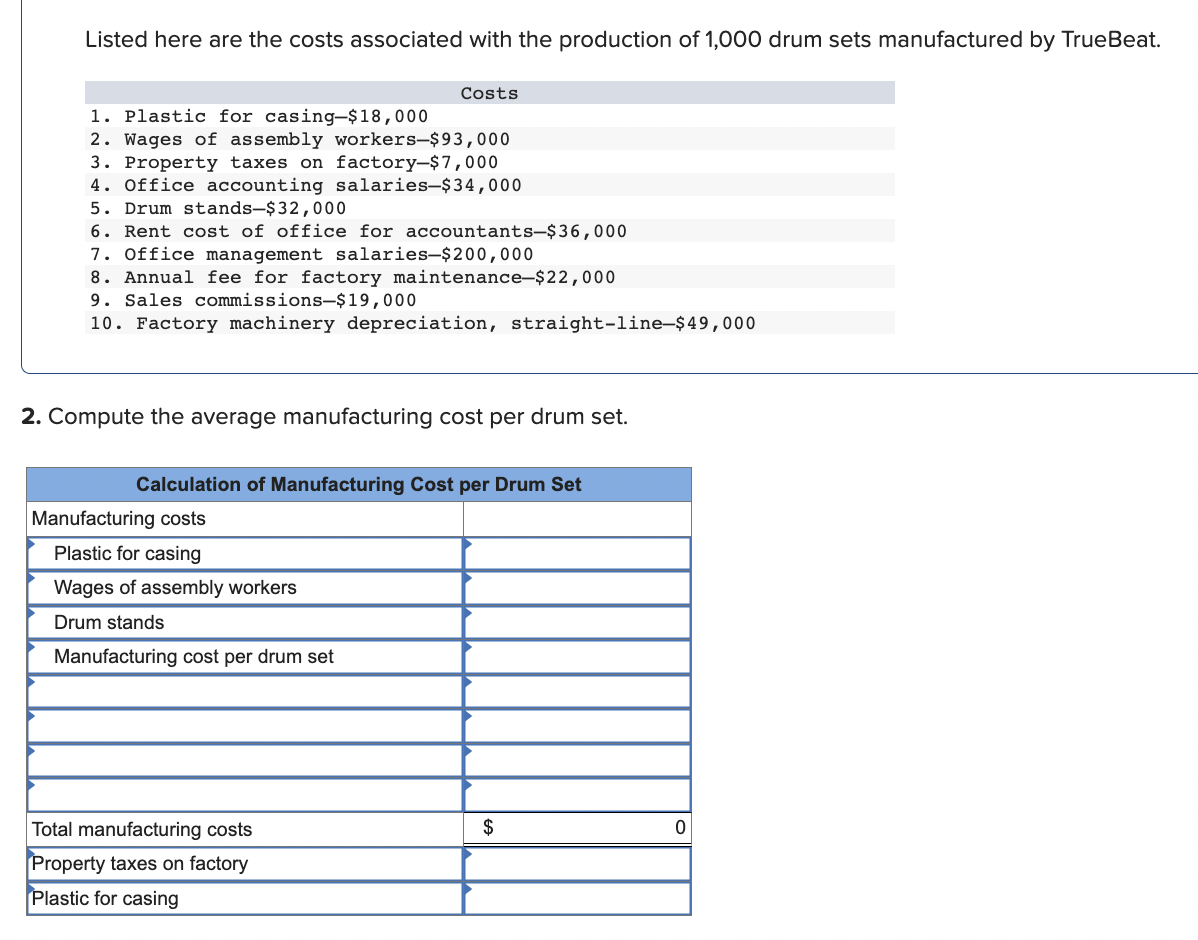Select the Property taxes on factory amount cell
Image resolution: width=1198 pixels, height=940 pixels.
click(x=577, y=863)
